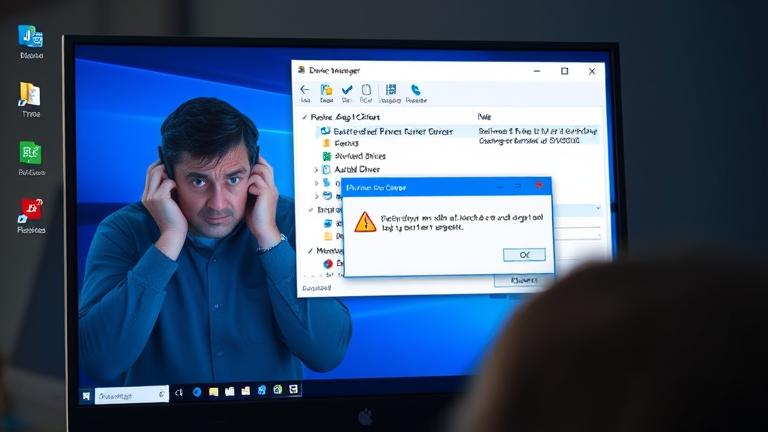Click the page icon in the fourth tree row
The height and width of the screenshot is (432, 768).
[x=326, y=169]
